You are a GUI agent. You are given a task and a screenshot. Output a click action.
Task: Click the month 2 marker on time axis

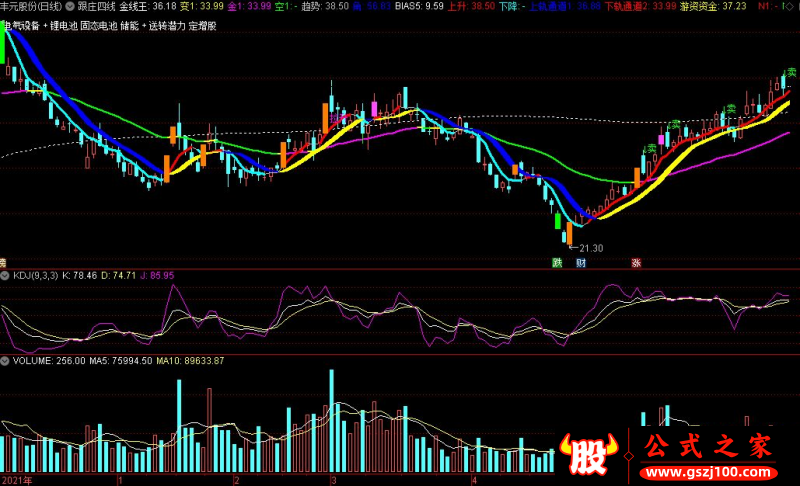(x=236, y=480)
